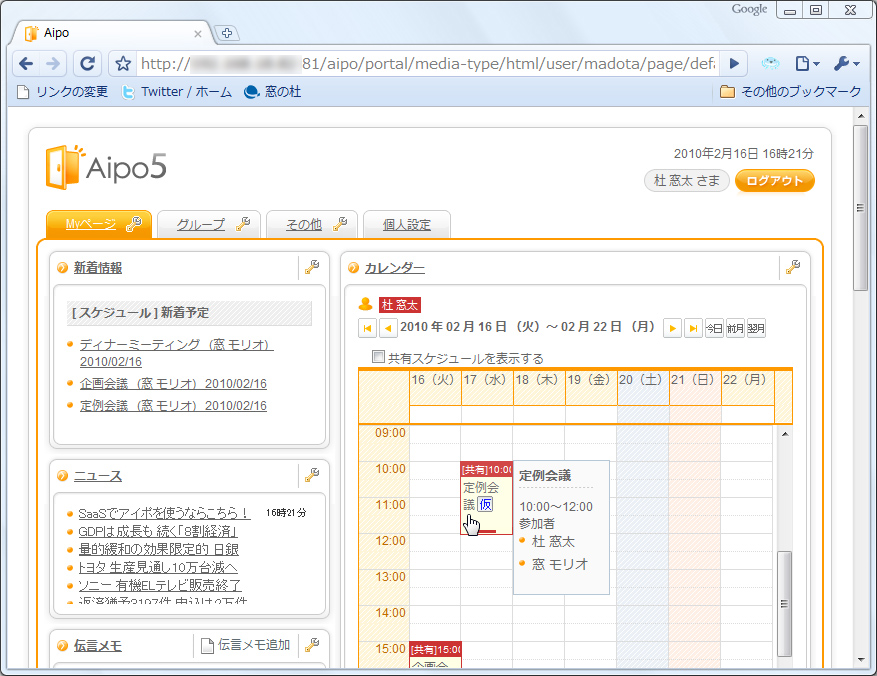Jump to last week with the ▶| arrow icon
Screen dimensions: 877x676
691,328
